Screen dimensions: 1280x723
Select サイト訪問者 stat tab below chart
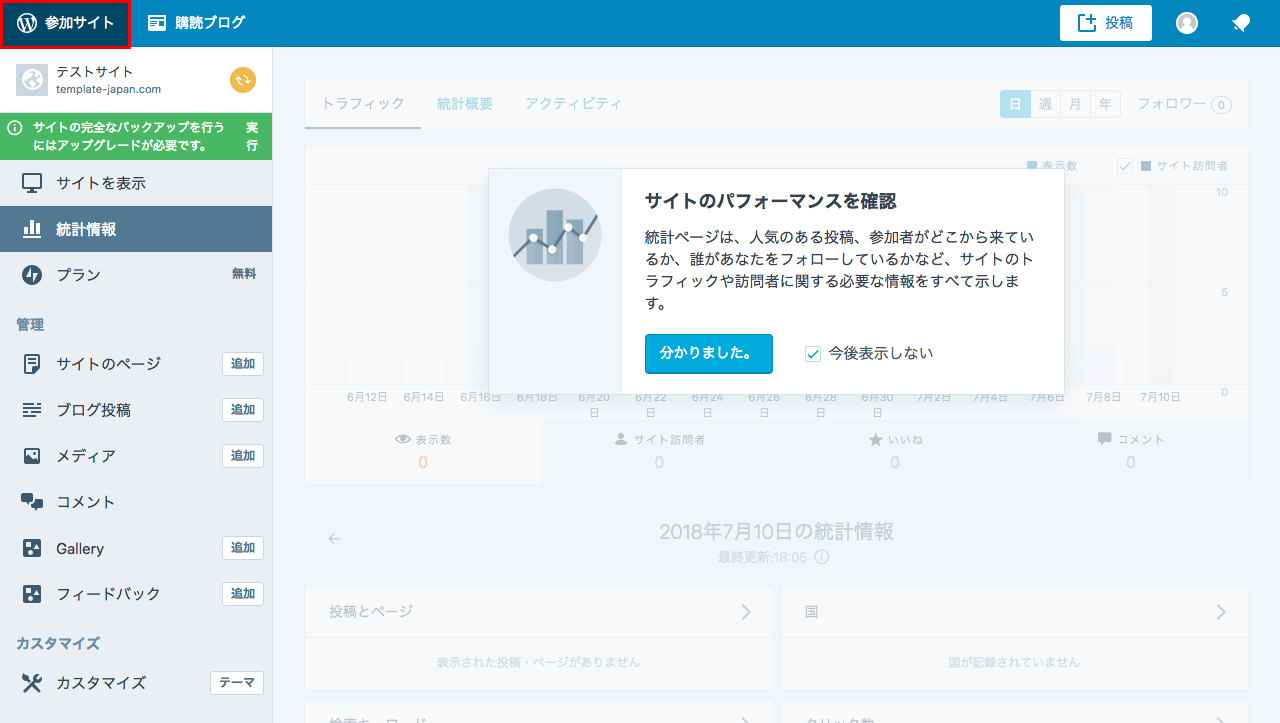[x=659, y=452]
